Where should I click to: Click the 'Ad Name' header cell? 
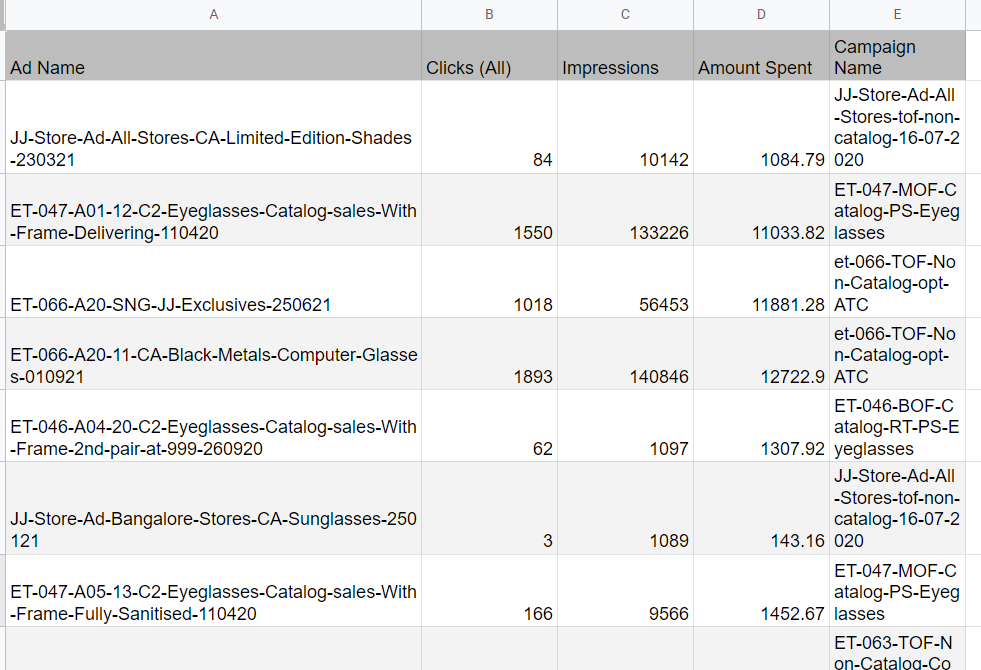point(213,55)
